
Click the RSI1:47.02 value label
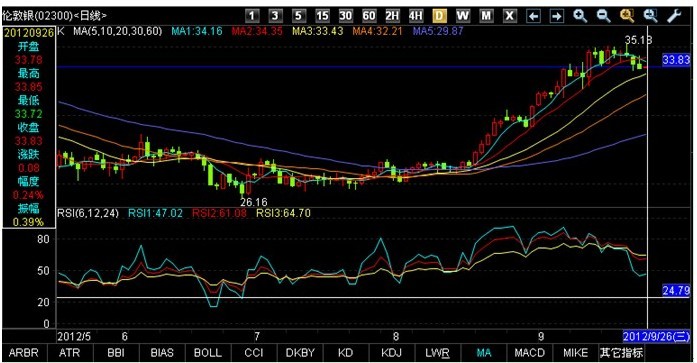[x=156, y=213]
